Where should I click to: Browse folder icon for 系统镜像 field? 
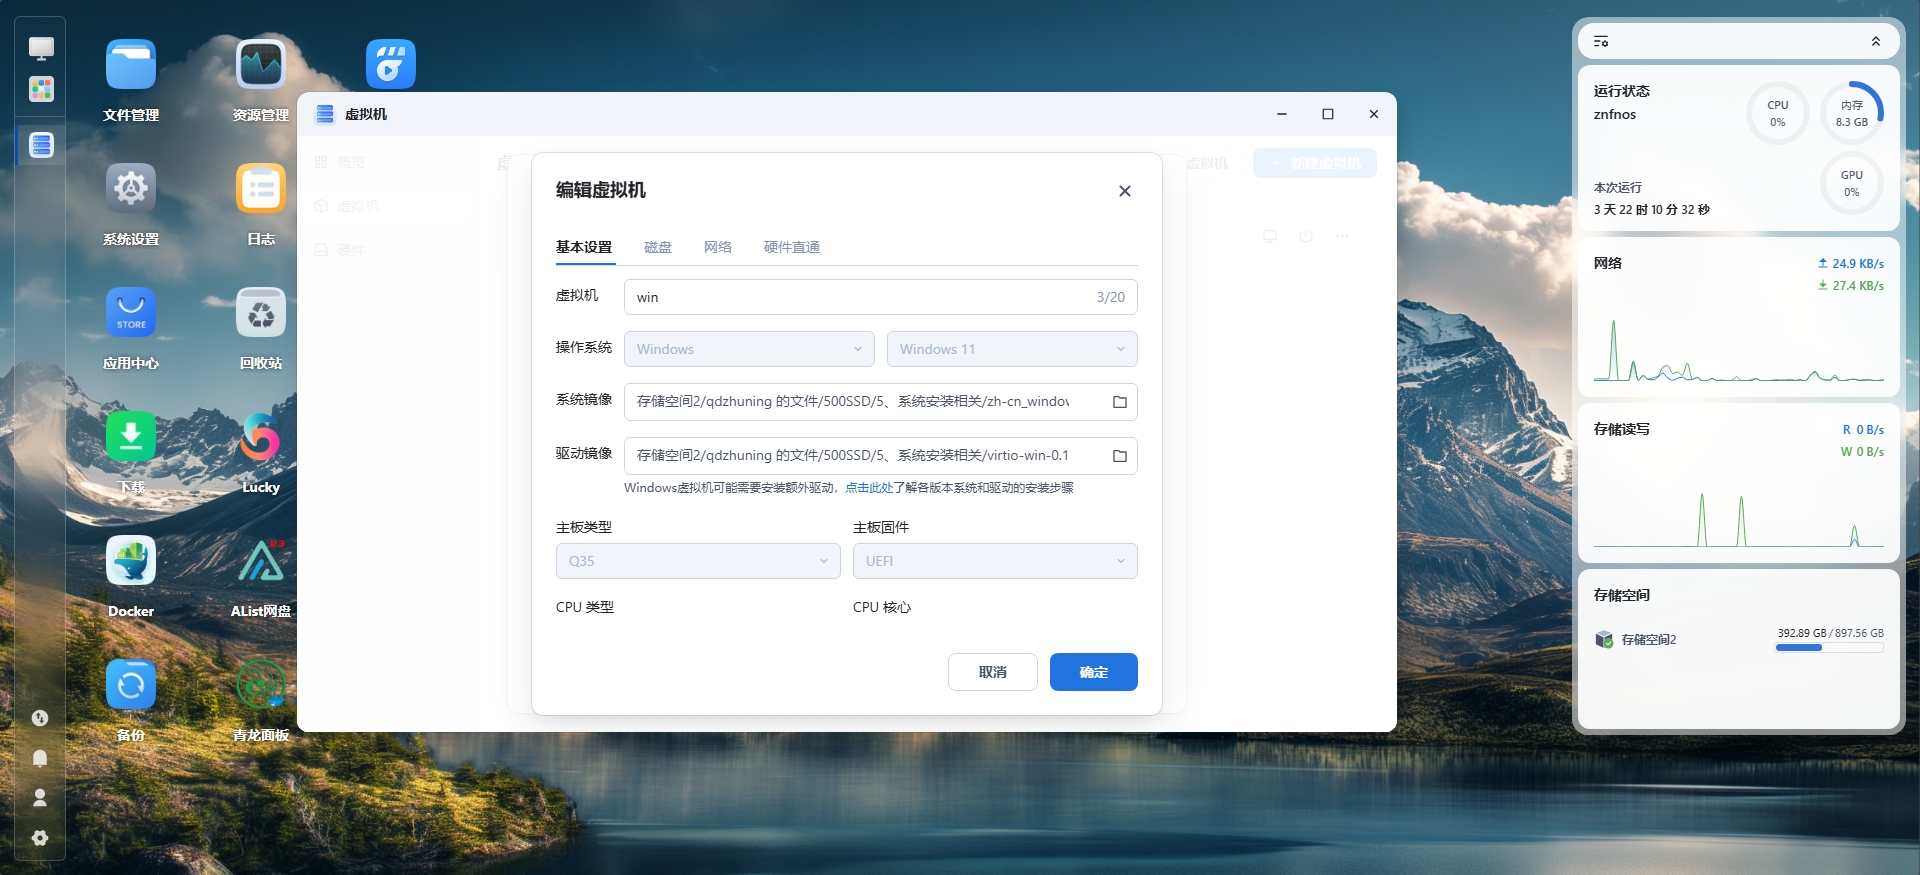click(x=1119, y=402)
